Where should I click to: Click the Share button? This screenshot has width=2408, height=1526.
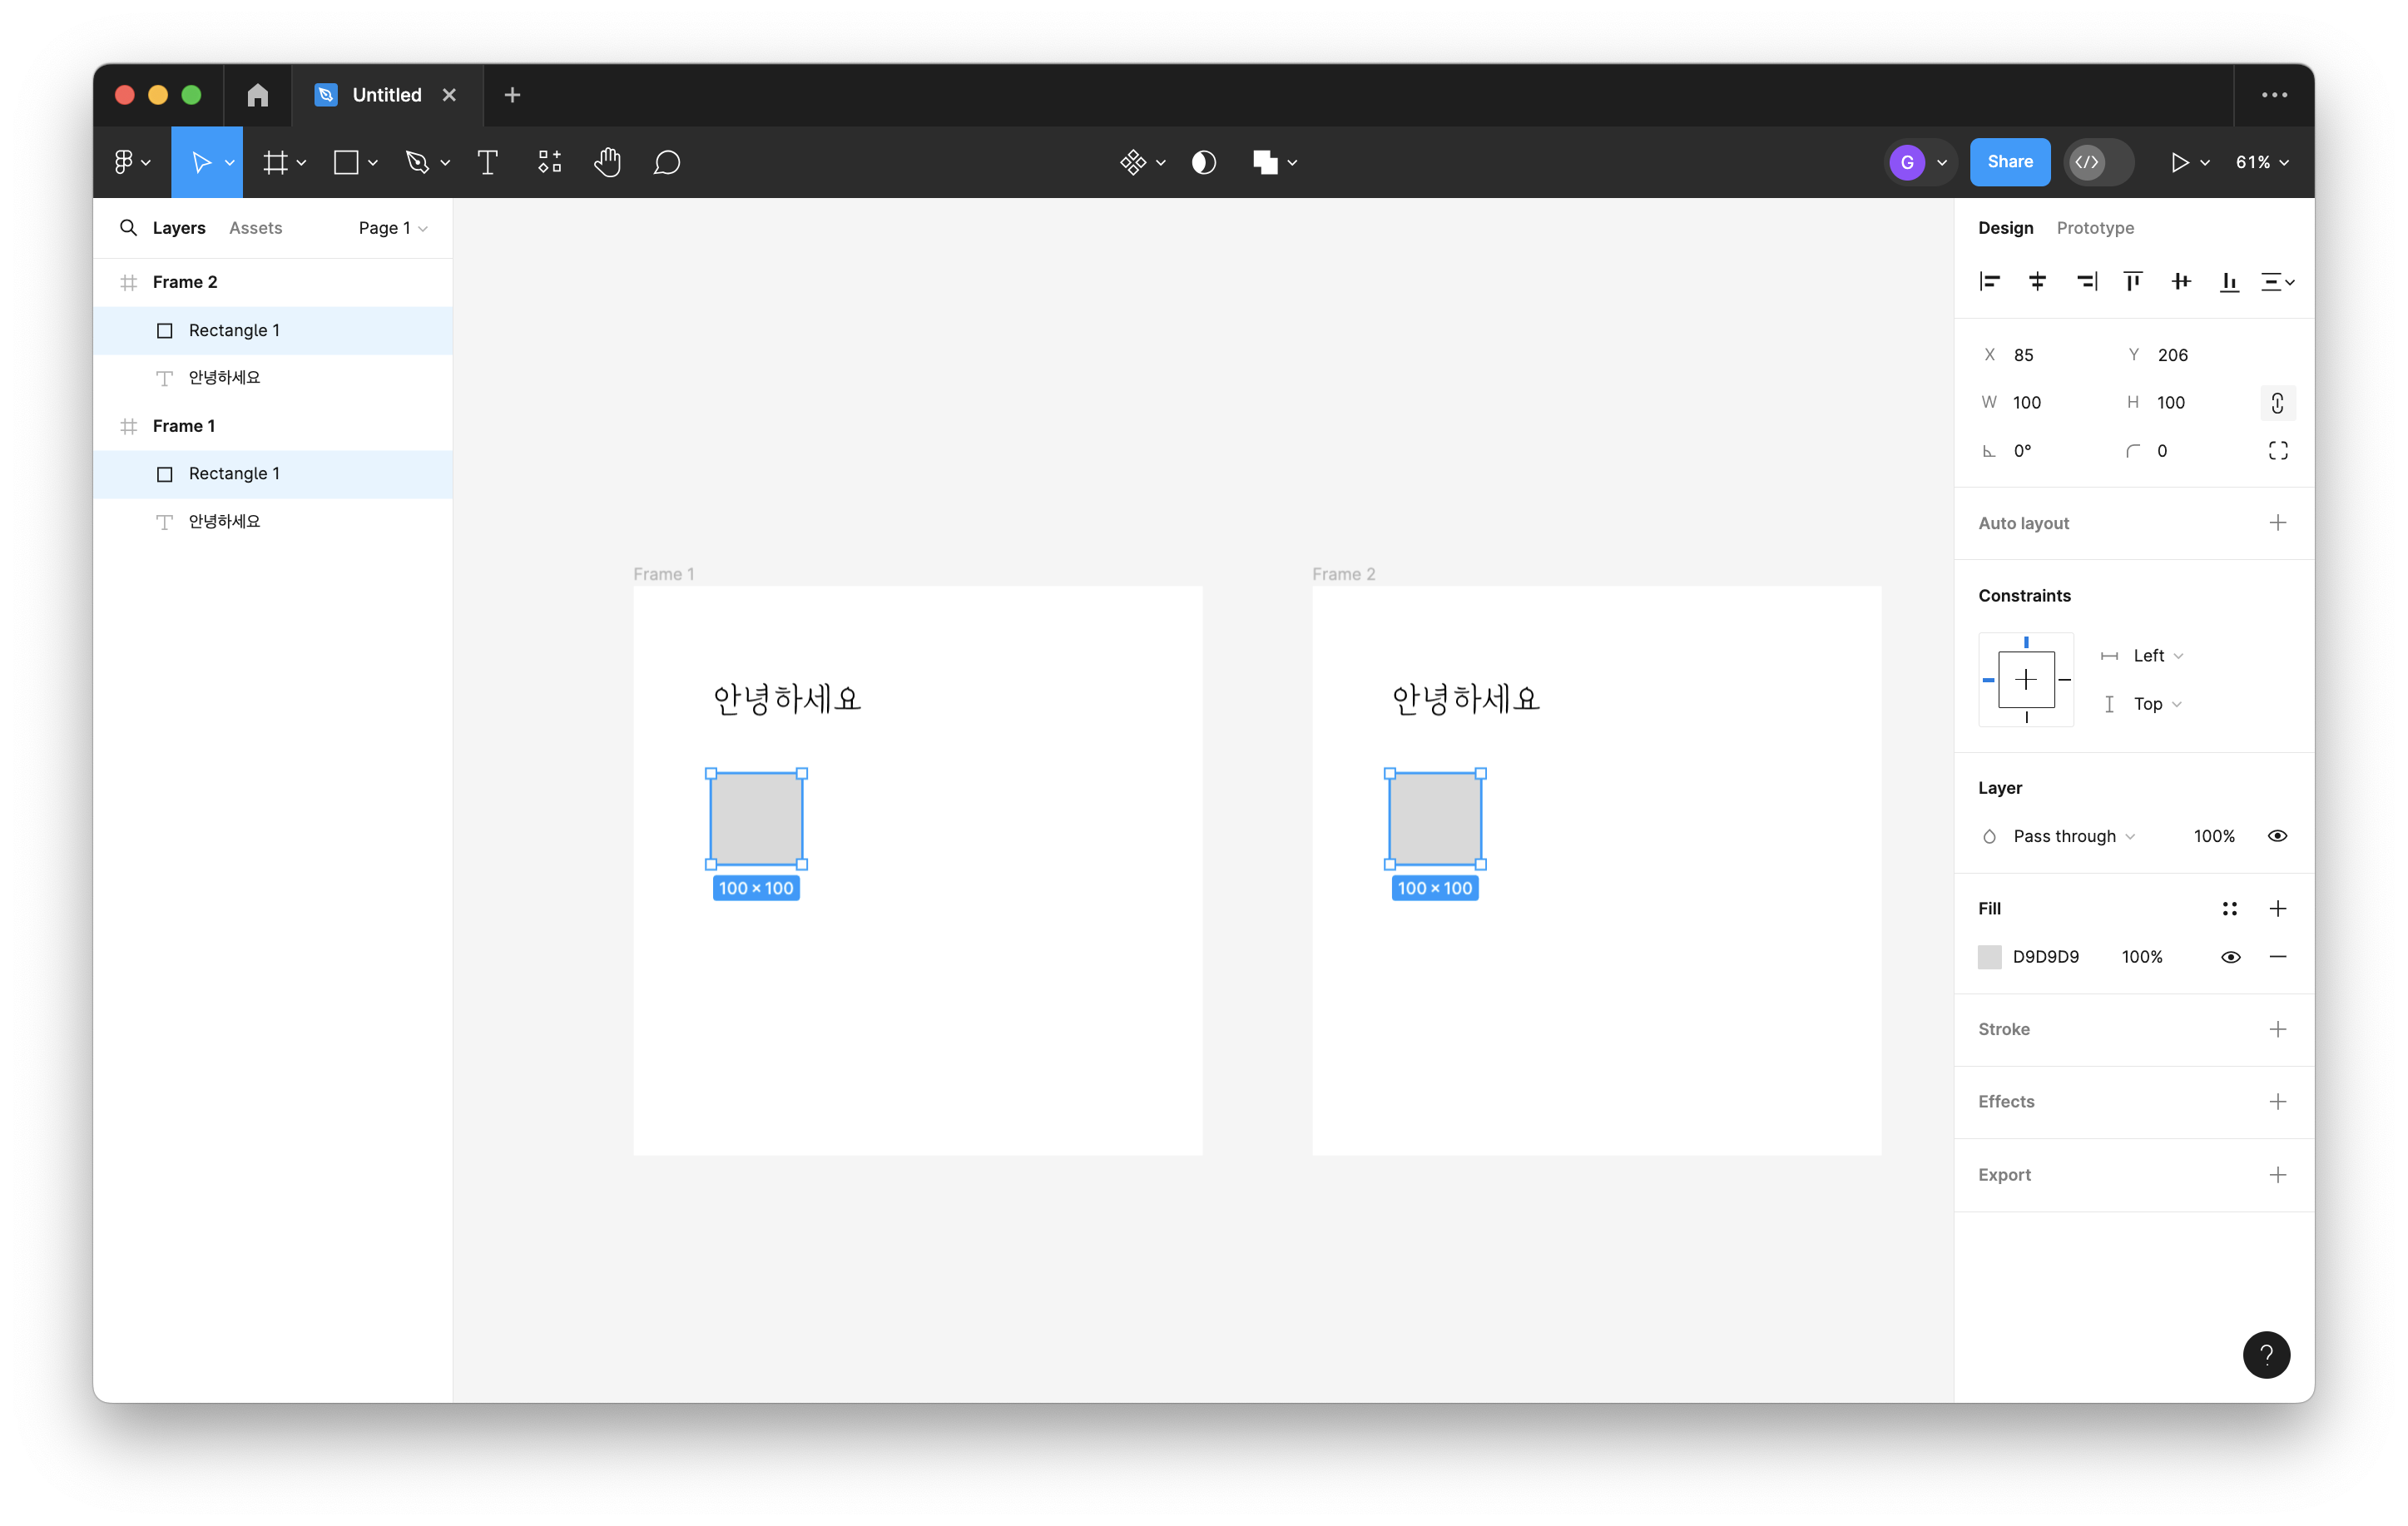coord(2009,162)
